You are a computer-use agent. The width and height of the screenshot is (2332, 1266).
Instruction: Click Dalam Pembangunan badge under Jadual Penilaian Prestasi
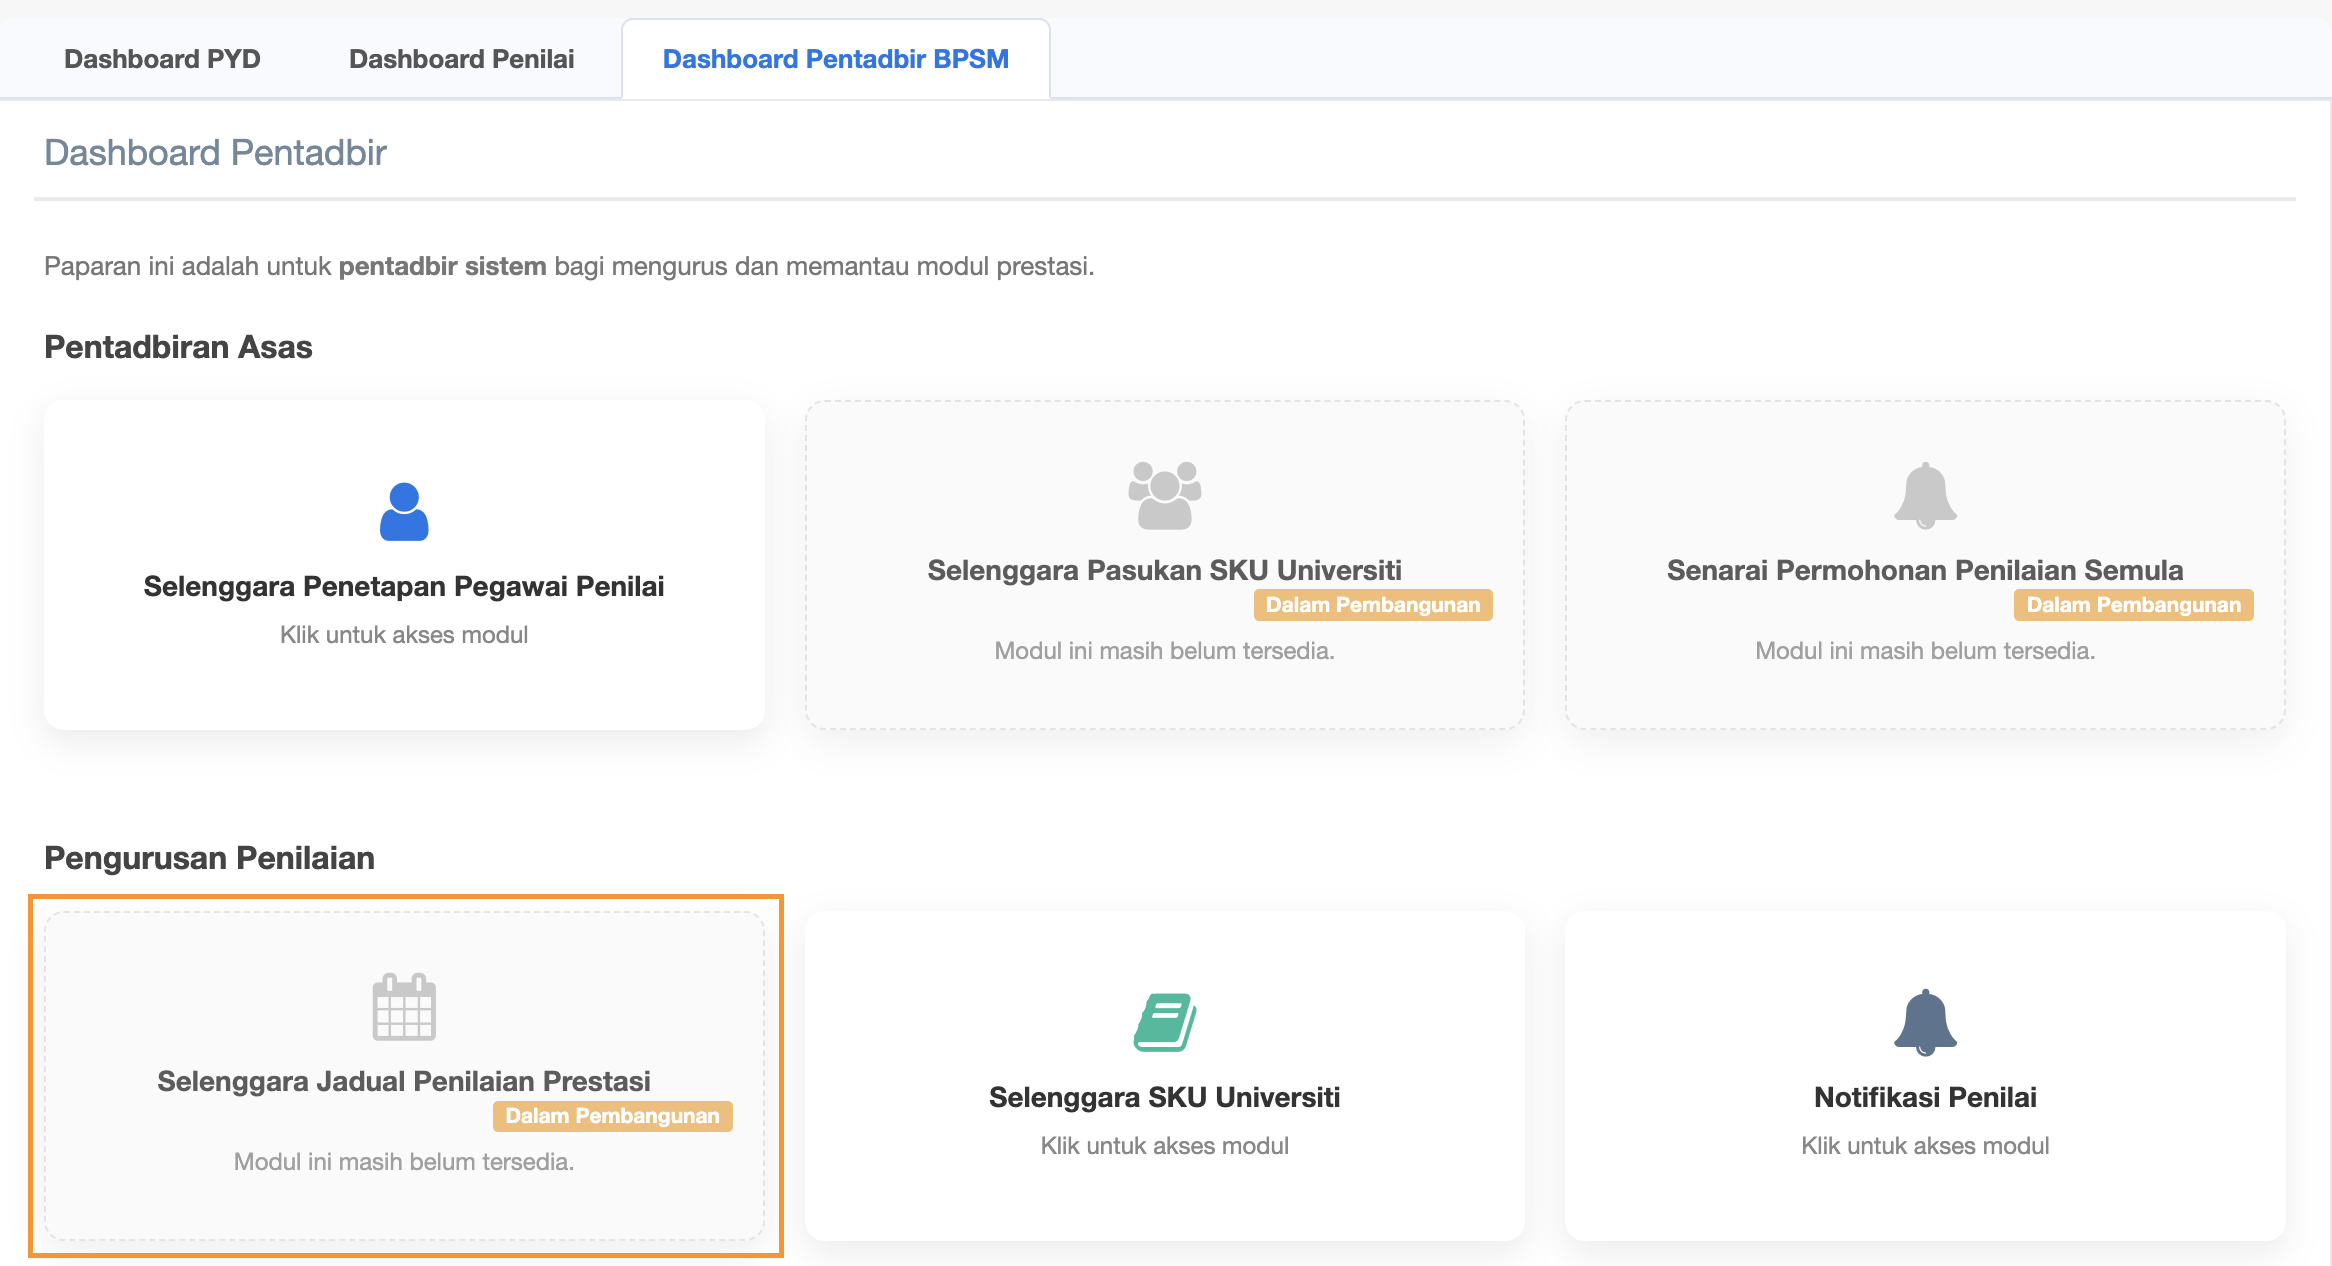[612, 1116]
